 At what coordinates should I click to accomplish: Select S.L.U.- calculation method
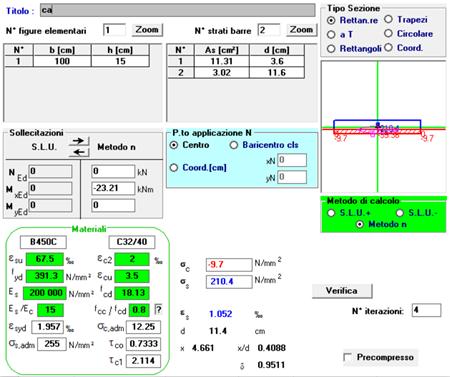click(417, 213)
